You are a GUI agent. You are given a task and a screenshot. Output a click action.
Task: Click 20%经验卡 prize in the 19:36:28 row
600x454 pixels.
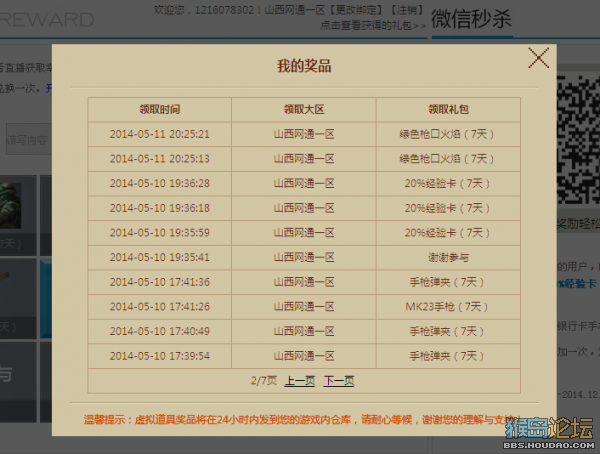(x=448, y=183)
